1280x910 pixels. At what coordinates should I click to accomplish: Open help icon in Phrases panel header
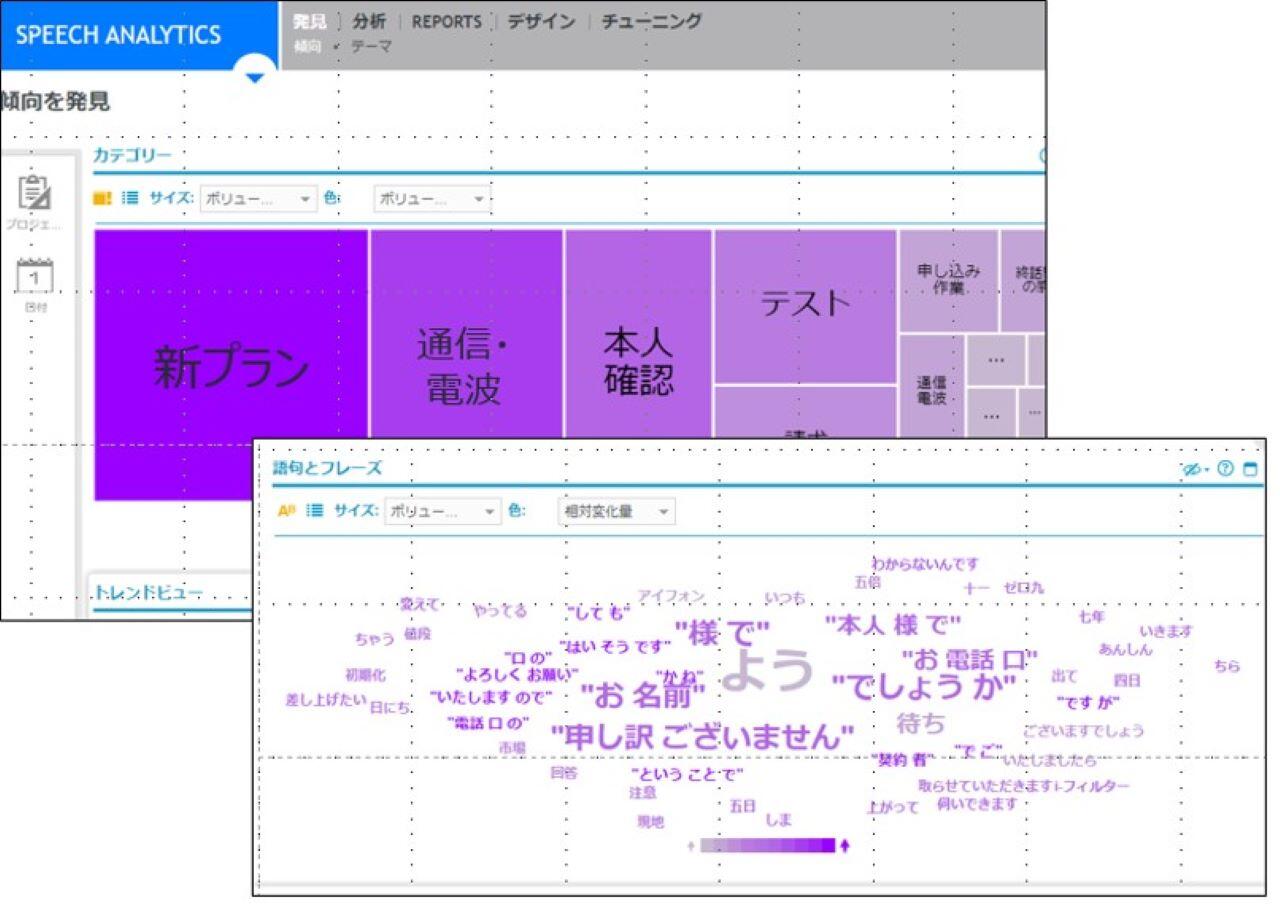click(1224, 469)
